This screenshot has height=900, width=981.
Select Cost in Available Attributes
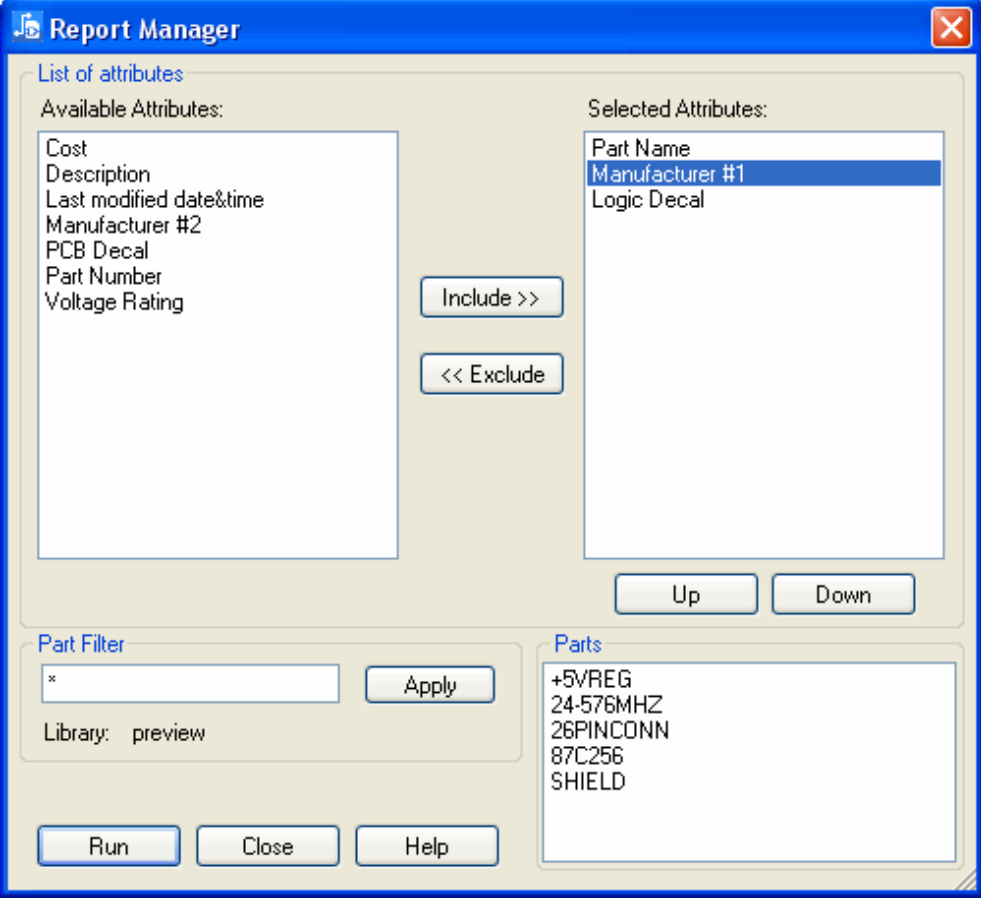pos(67,148)
